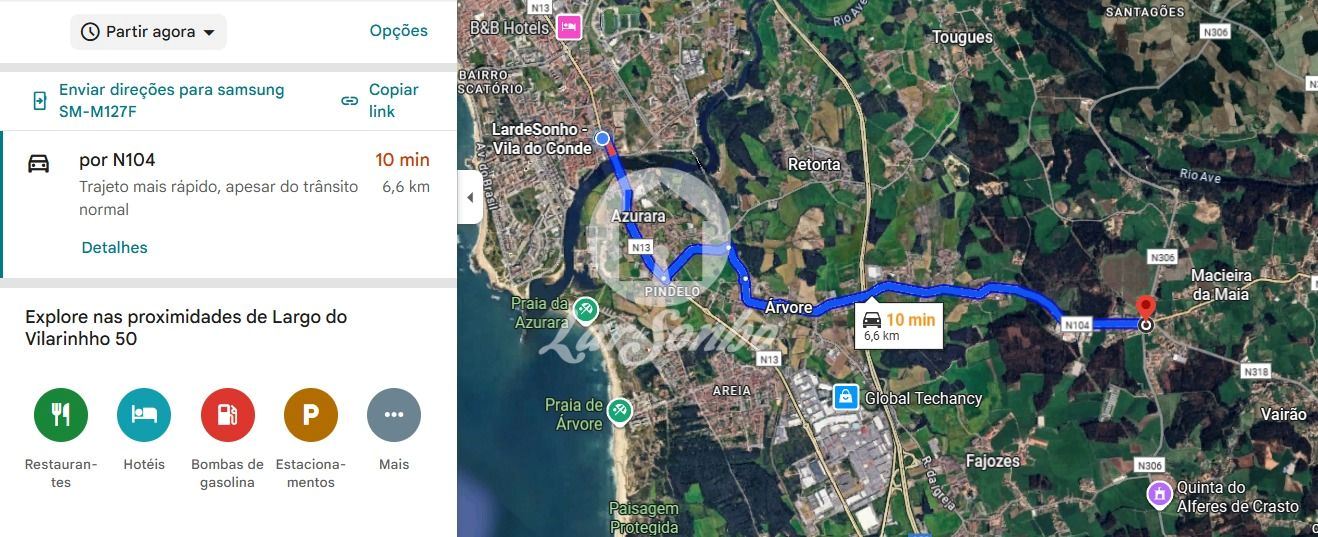Send directions to samsung SM-M127F
1318x537 pixels.
(x=160, y=100)
